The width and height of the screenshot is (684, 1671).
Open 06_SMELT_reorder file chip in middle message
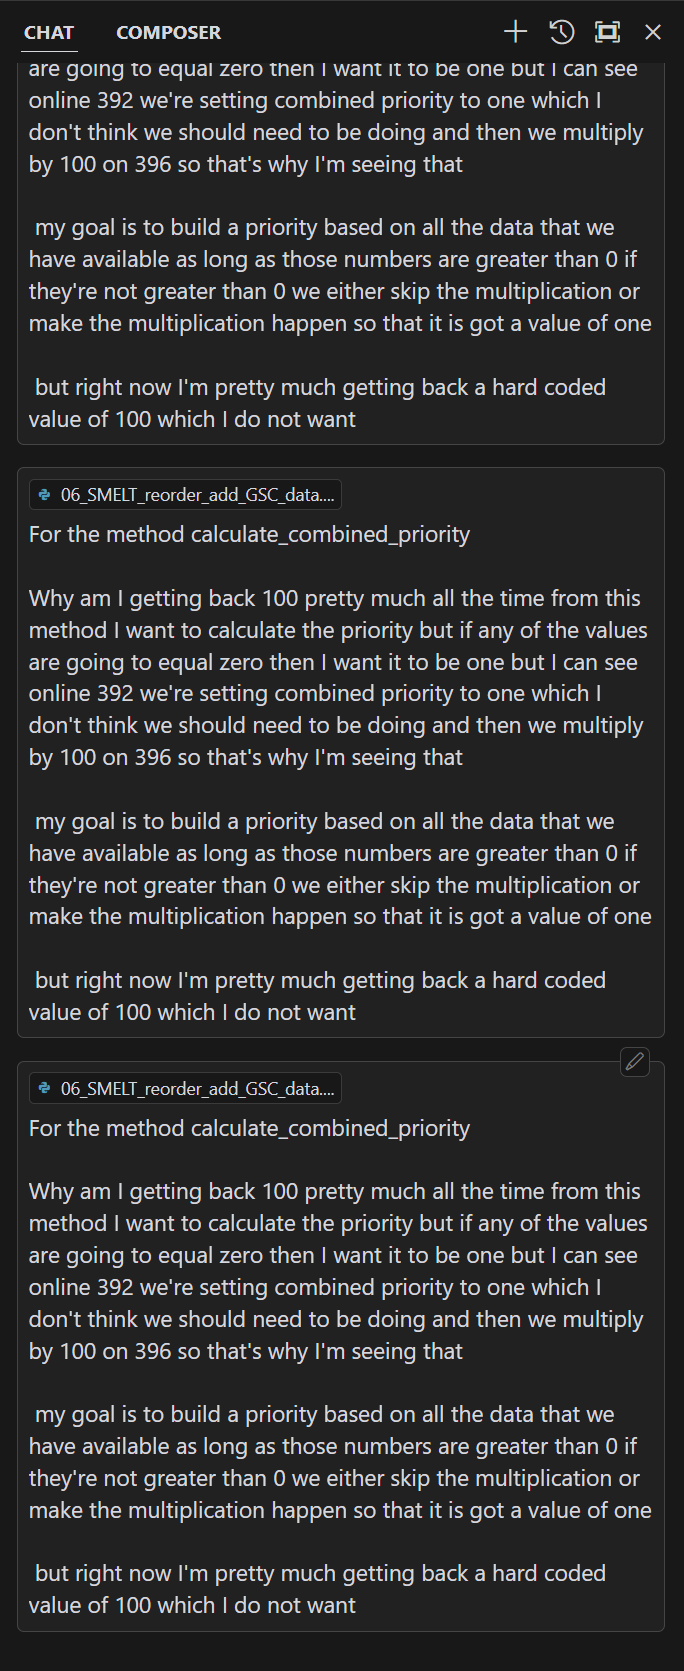(196, 495)
